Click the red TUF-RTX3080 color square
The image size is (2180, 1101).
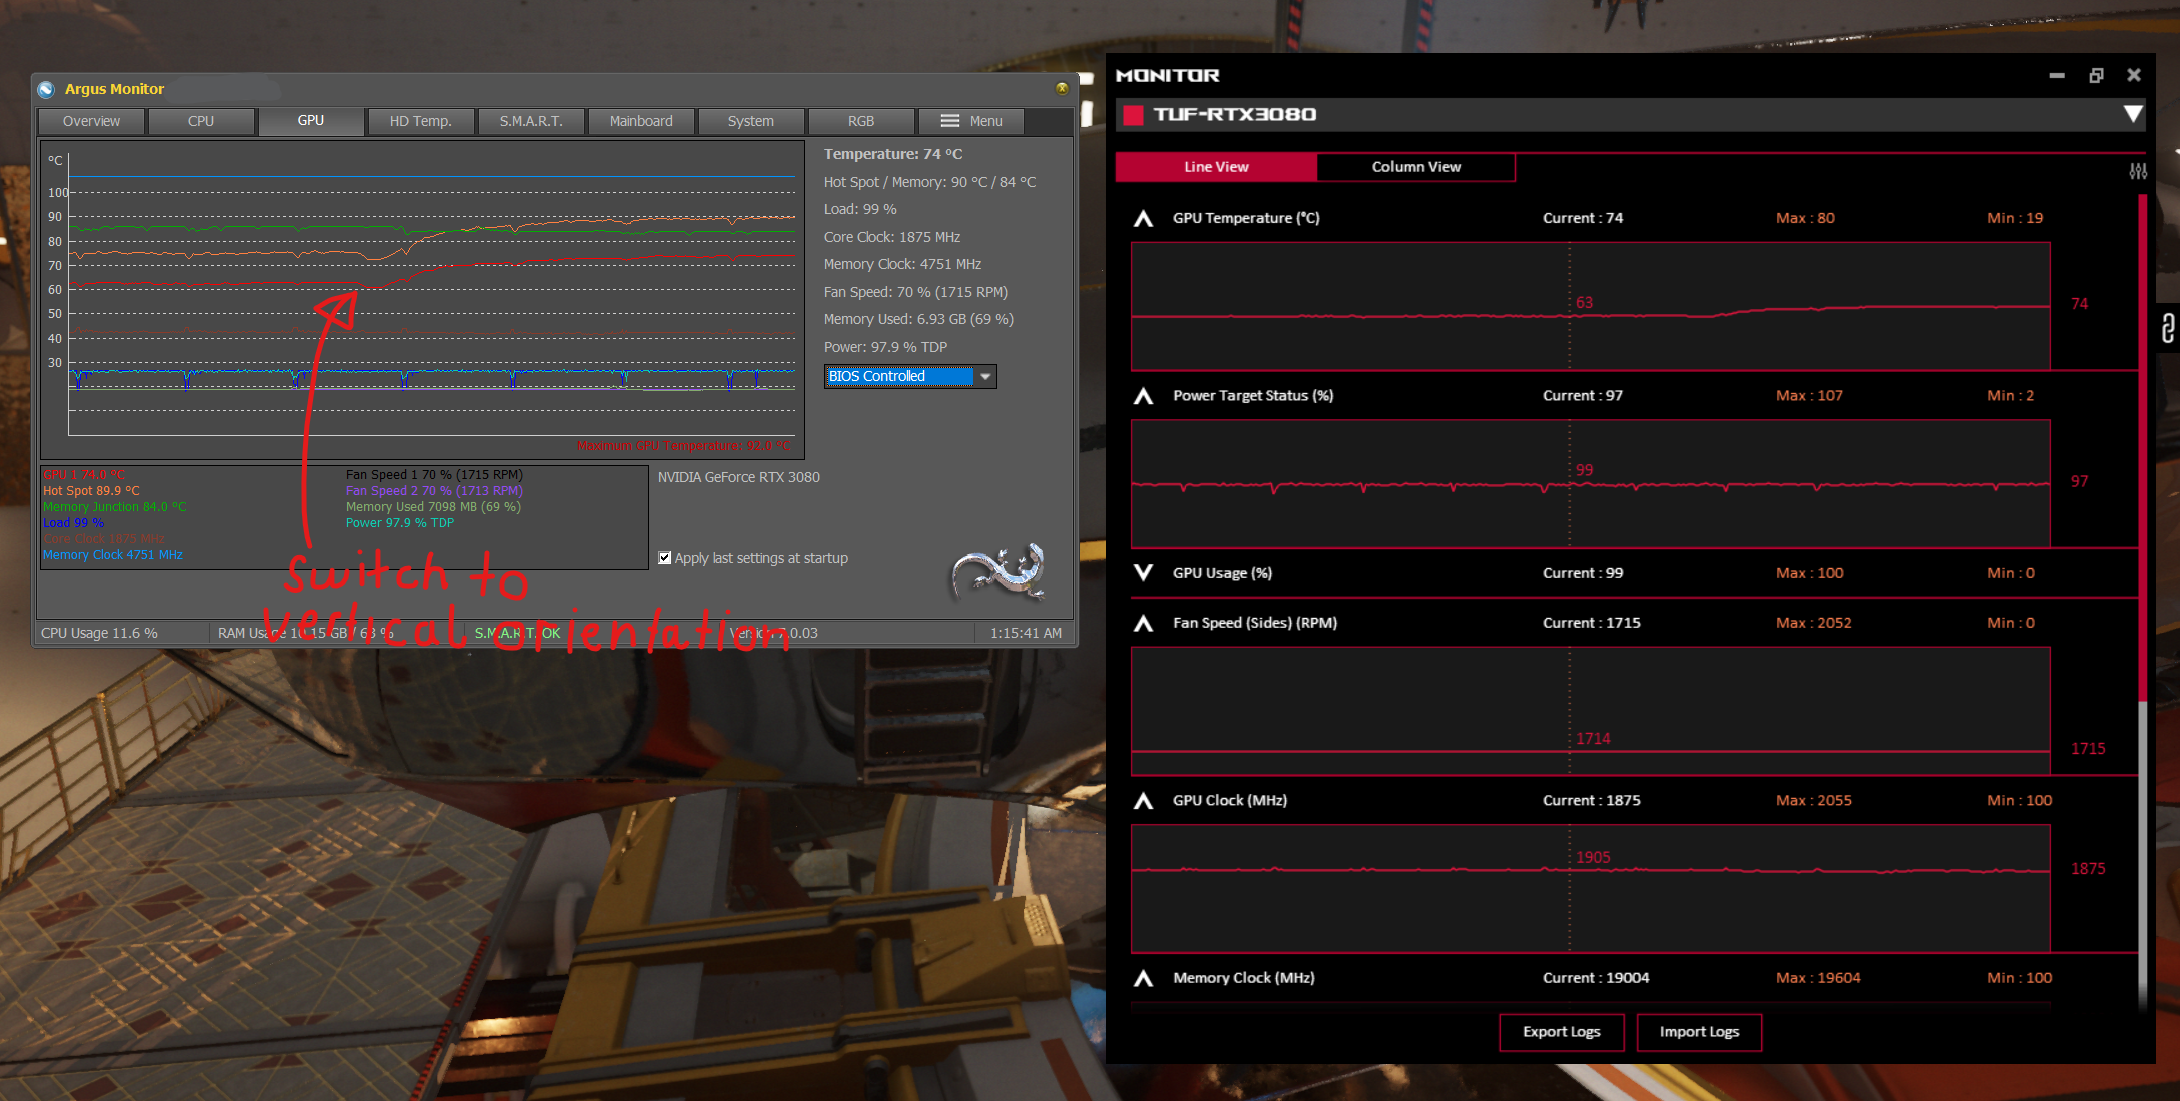(x=1133, y=115)
